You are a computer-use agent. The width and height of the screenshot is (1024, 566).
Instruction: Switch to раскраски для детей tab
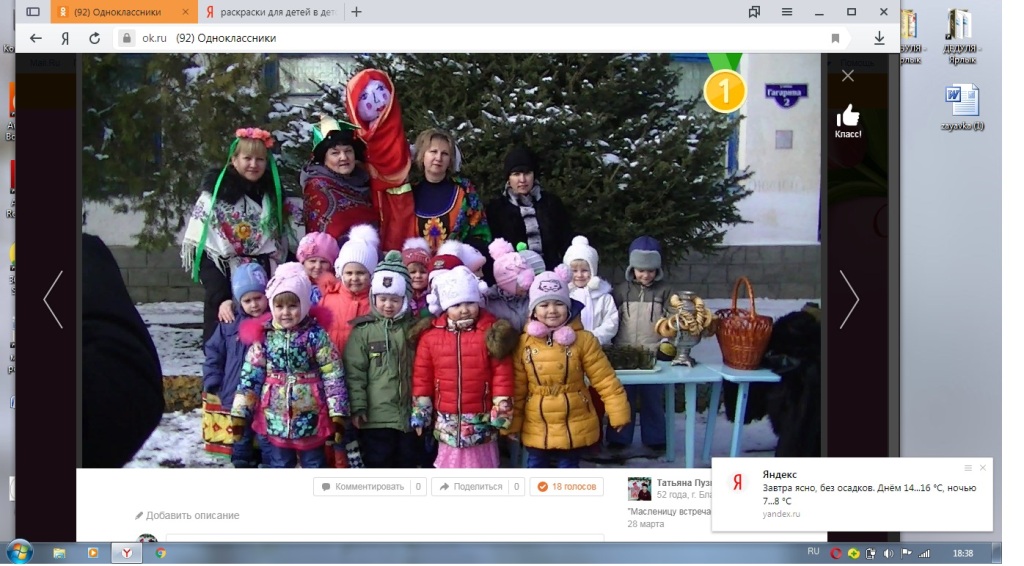[268, 12]
